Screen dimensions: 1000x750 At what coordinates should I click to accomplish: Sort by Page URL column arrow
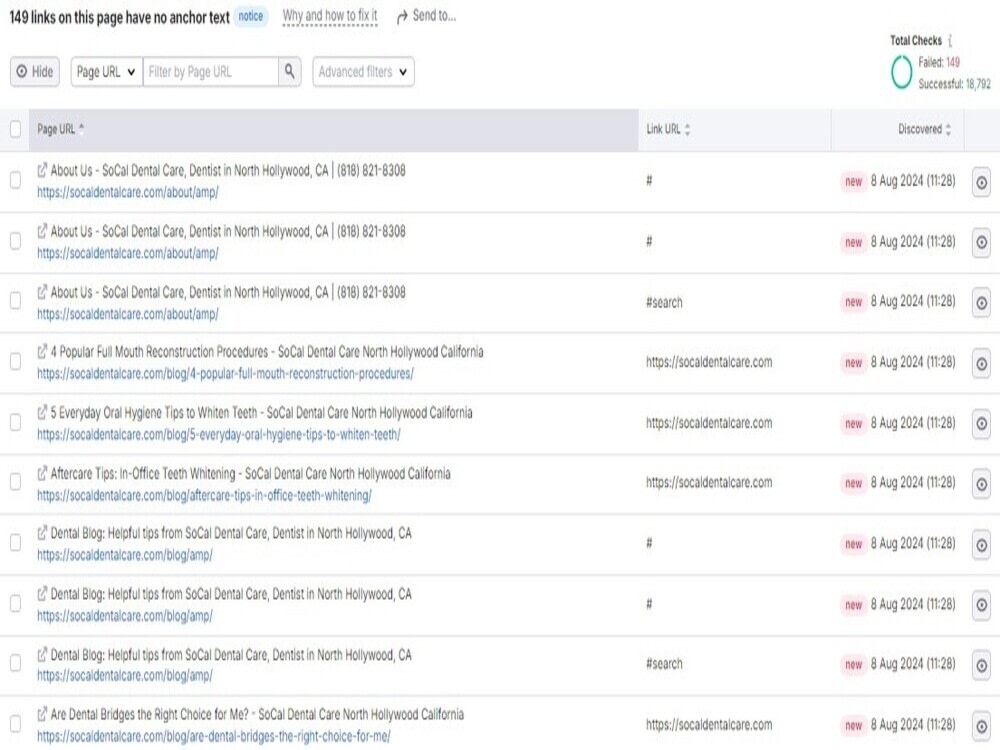click(x=81, y=128)
